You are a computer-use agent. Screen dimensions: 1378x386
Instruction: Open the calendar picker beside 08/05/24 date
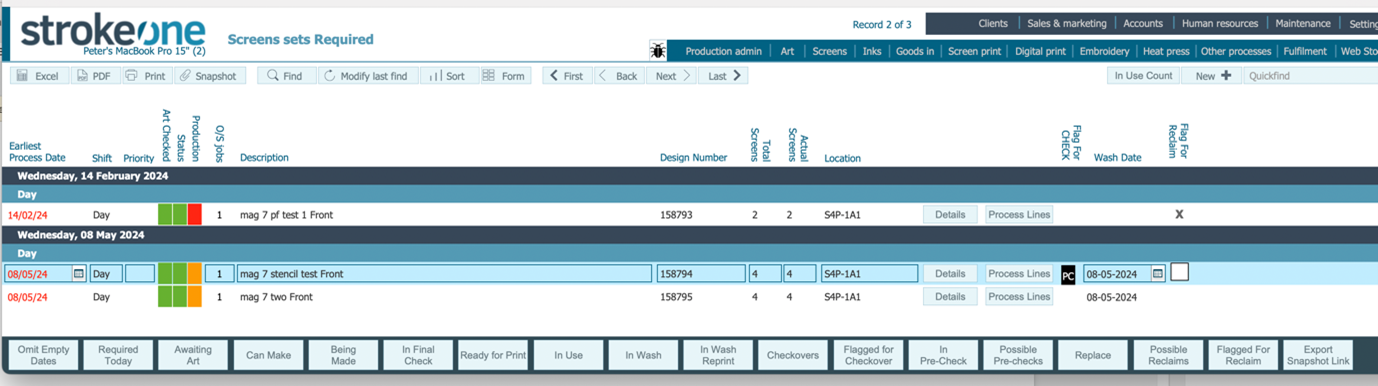[79, 273]
